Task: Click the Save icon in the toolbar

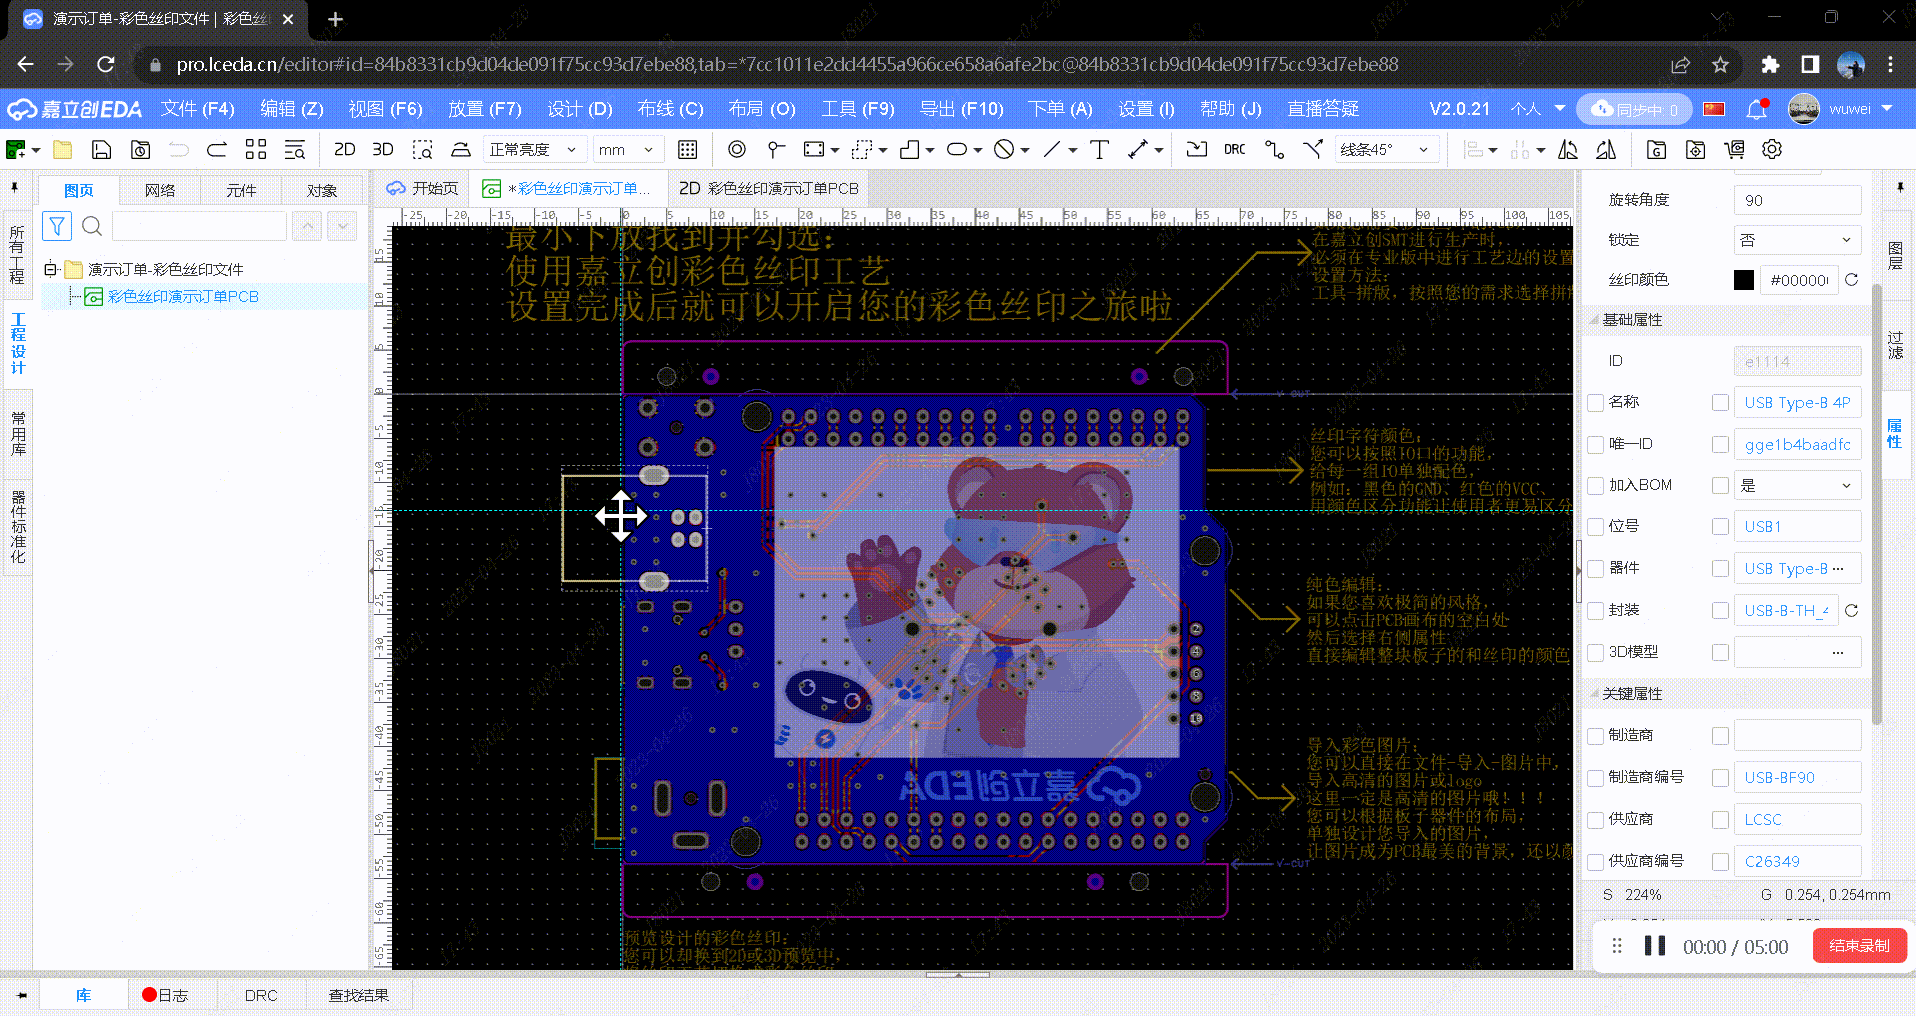Action: (x=101, y=150)
